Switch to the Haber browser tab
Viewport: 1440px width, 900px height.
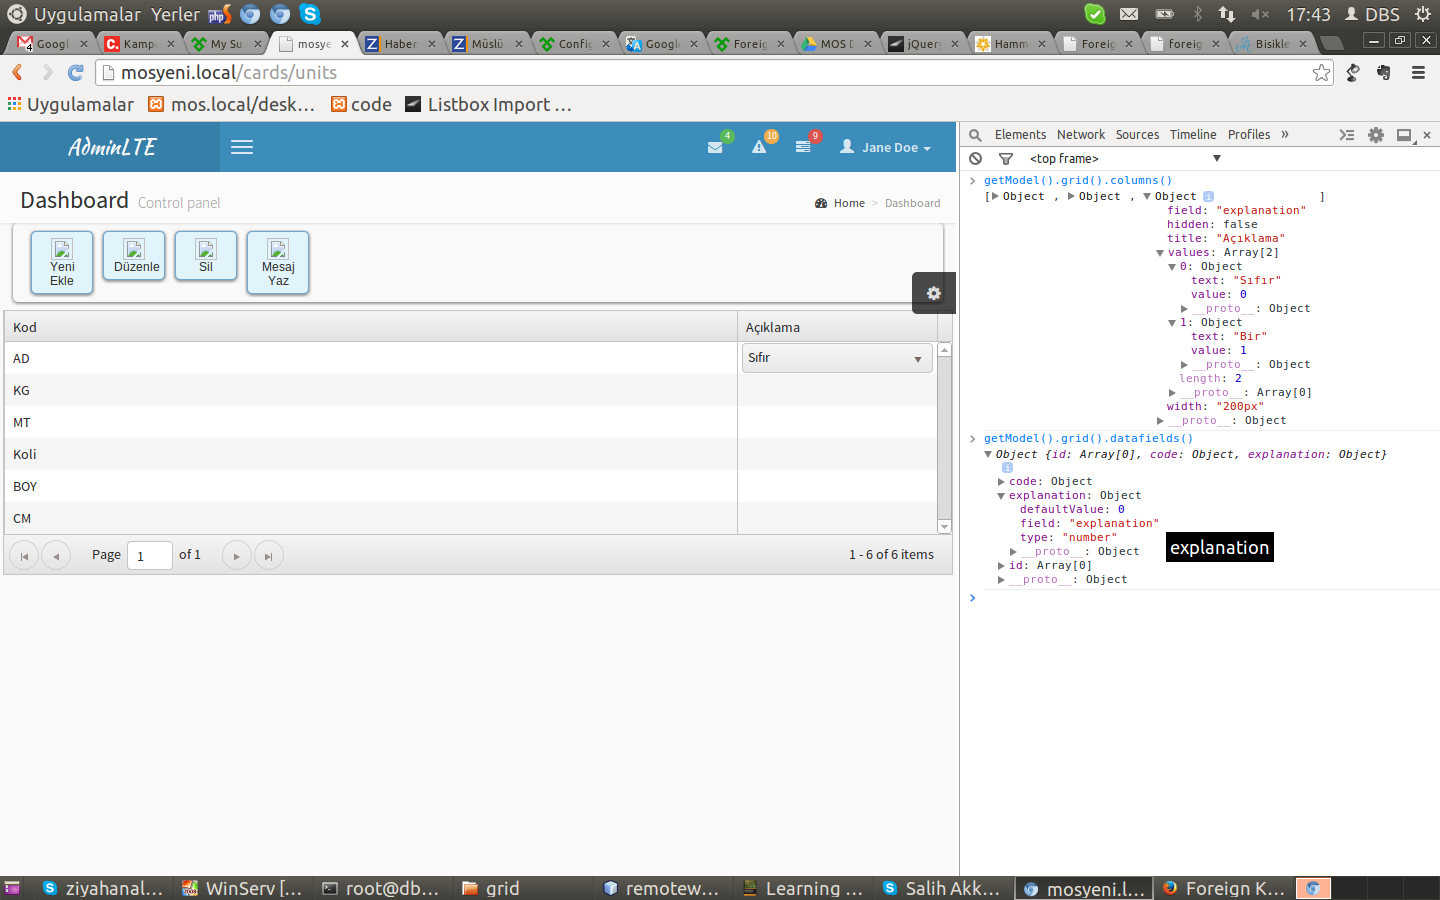(x=400, y=44)
